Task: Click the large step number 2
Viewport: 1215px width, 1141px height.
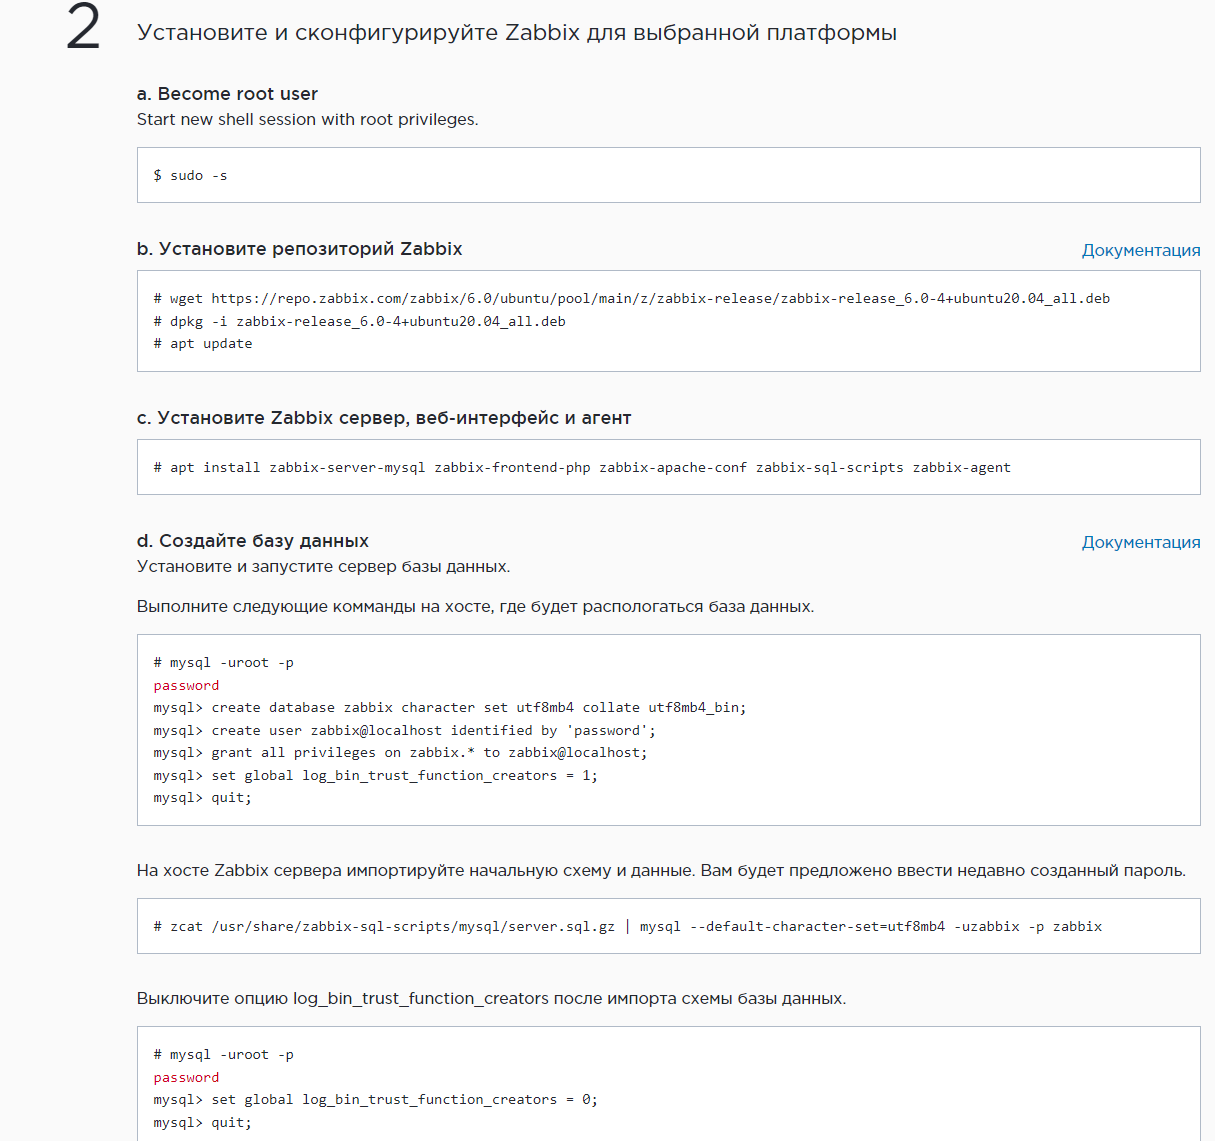Action: 83,28
